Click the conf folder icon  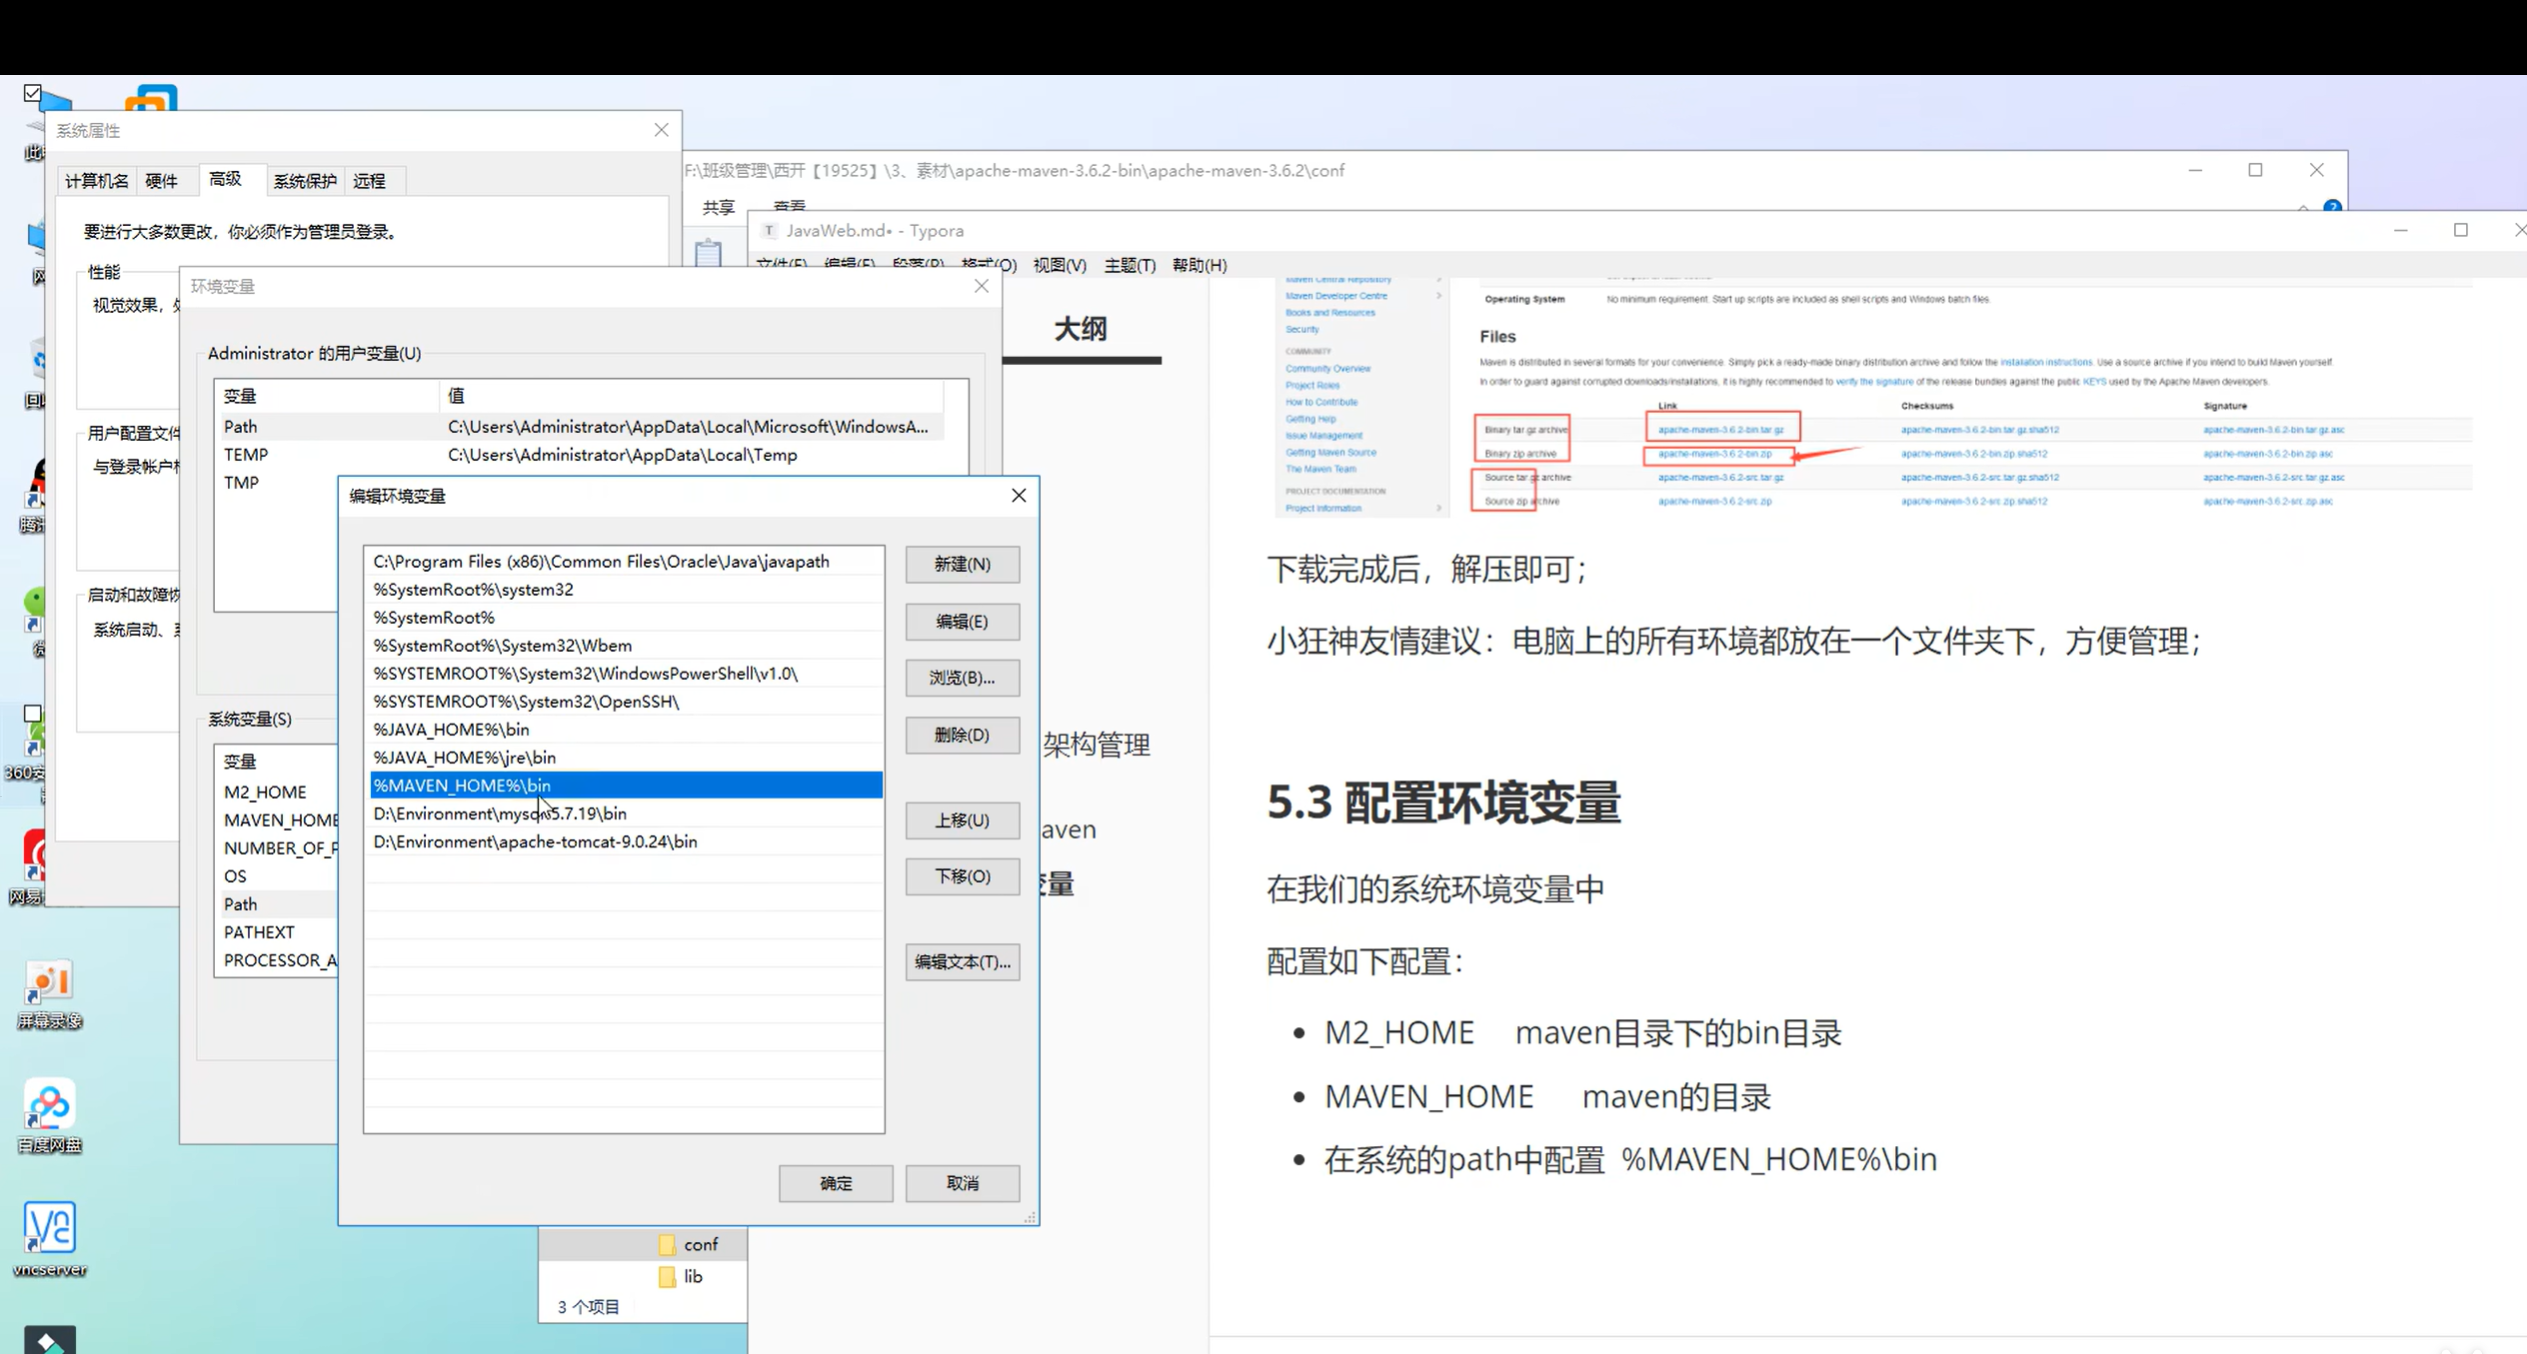pyautogui.click(x=667, y=1244)
